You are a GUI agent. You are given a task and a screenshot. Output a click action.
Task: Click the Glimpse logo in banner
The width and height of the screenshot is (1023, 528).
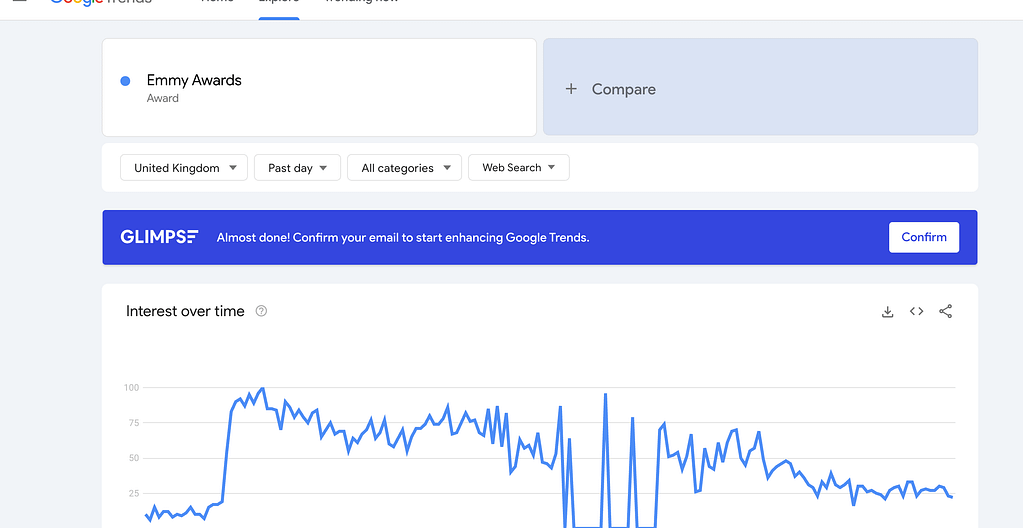pyautogui.click(x=159, y=237)
